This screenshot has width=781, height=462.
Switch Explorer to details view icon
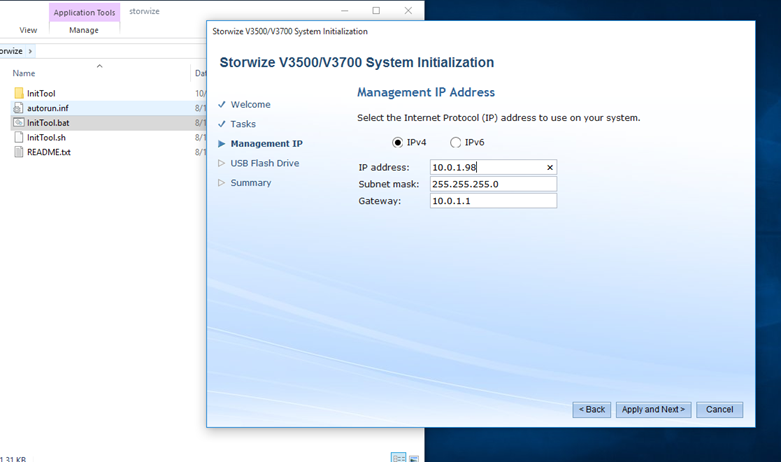coord(398,458)
